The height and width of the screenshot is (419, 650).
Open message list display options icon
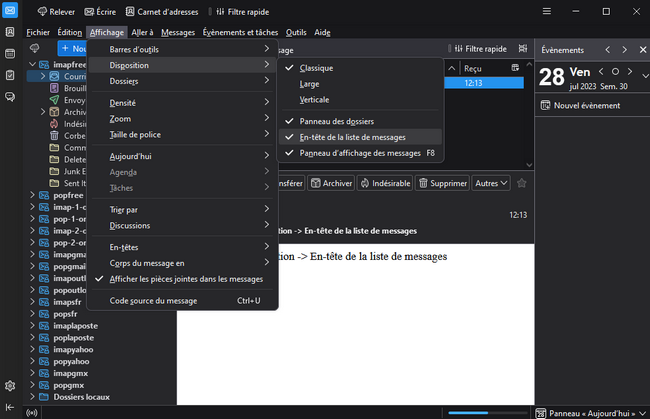[523, 48]
